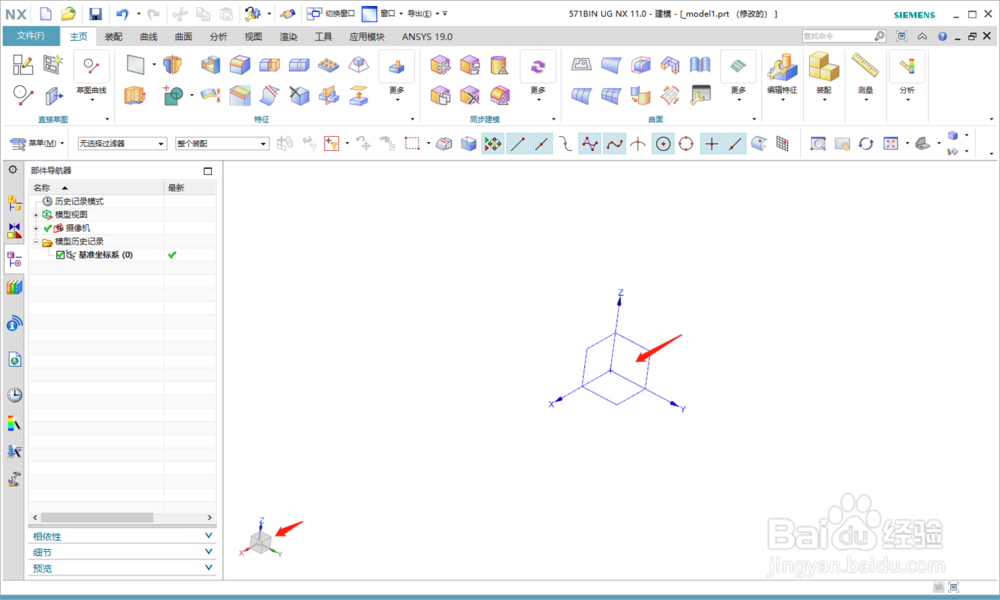Image resolution: width=1000 pixels, height=600 pixels.
Task: Click the Through Curves surface icon
Action: pyautogui.click(x=581, y=96)
